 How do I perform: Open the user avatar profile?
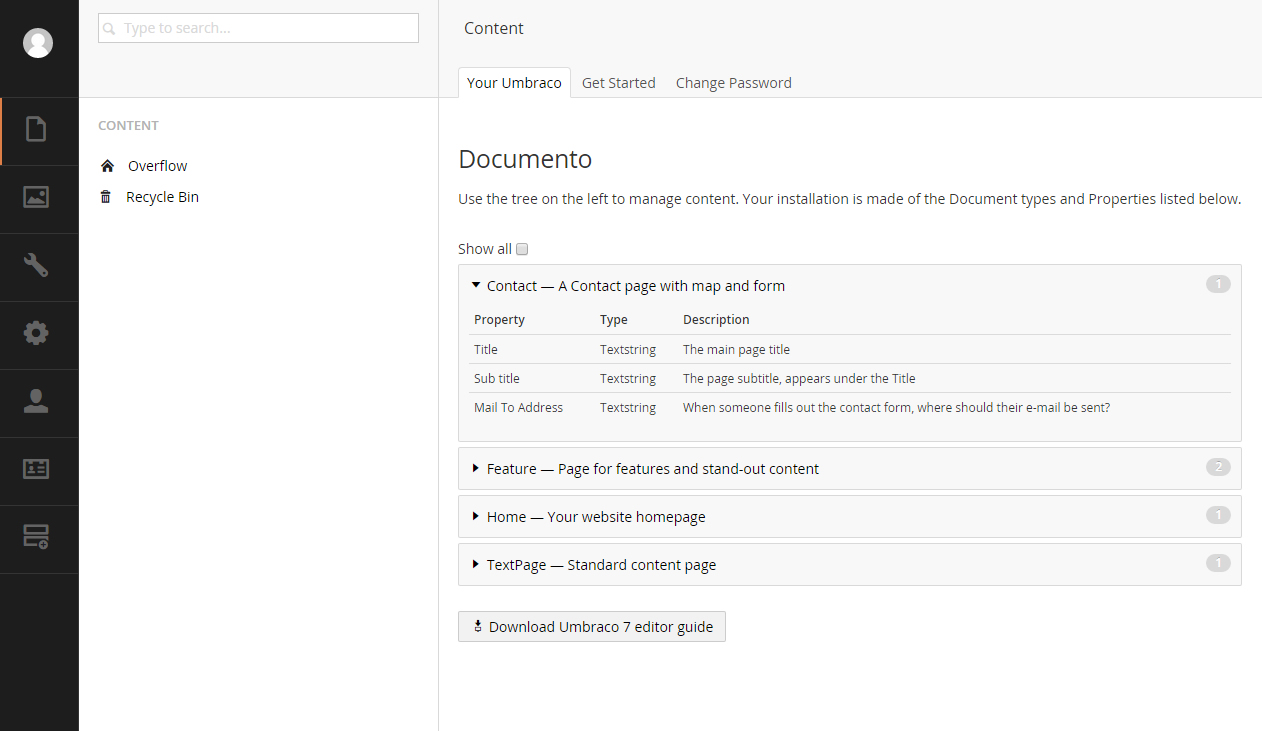pyautogui.click(x=38, y=43)
